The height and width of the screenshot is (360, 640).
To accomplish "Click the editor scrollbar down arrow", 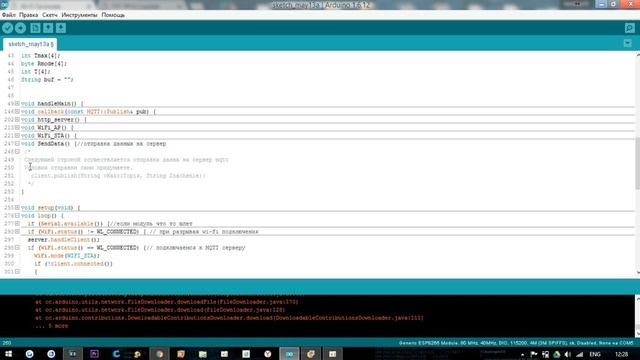I will click(638, 272).
